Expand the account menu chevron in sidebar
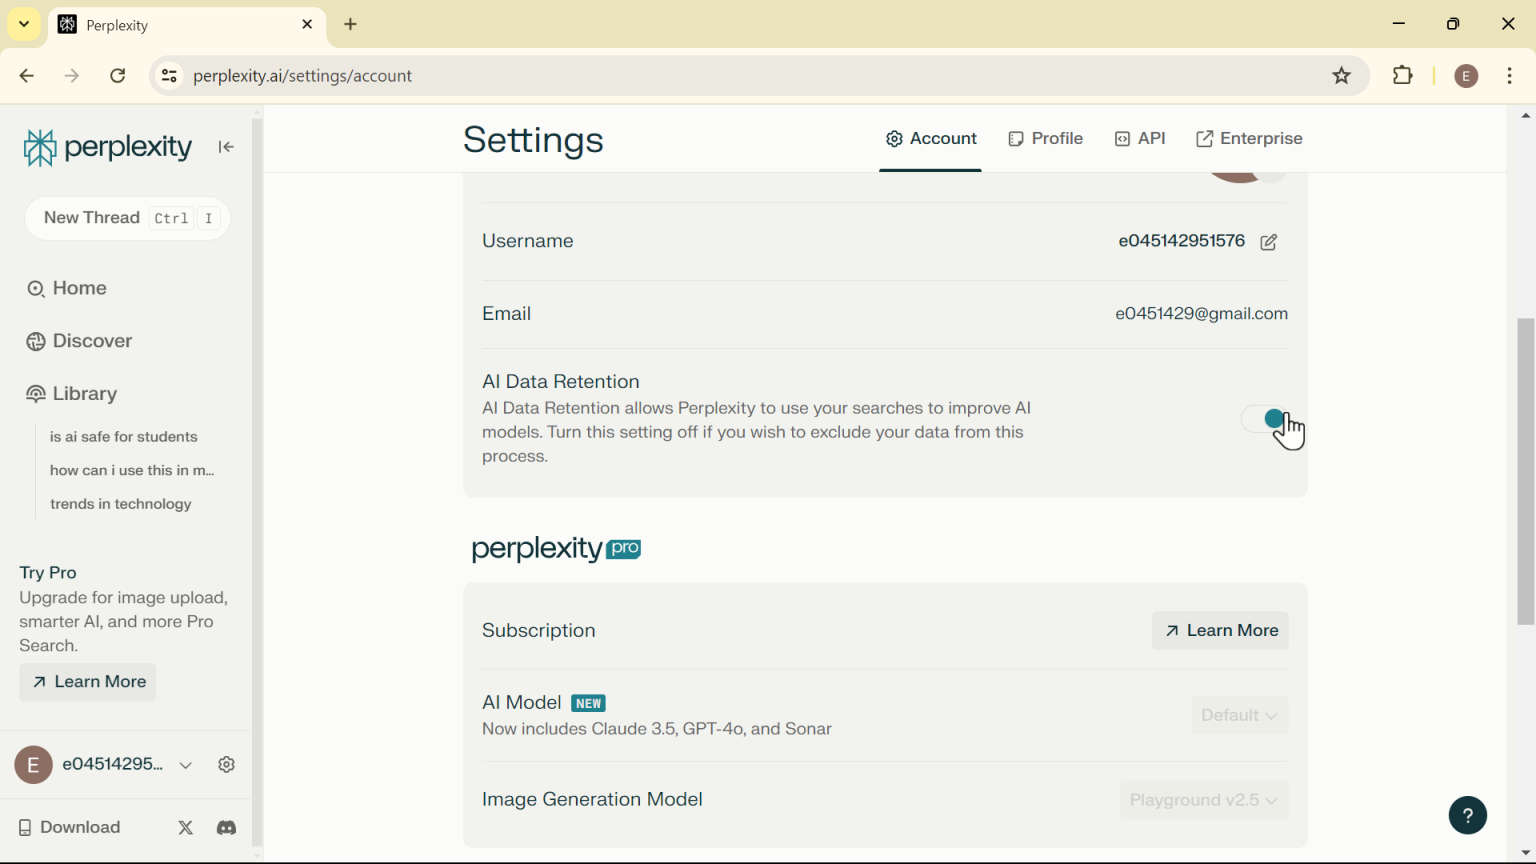The height and width of the screenshot is (864, 1536). (x=186, y=766)
